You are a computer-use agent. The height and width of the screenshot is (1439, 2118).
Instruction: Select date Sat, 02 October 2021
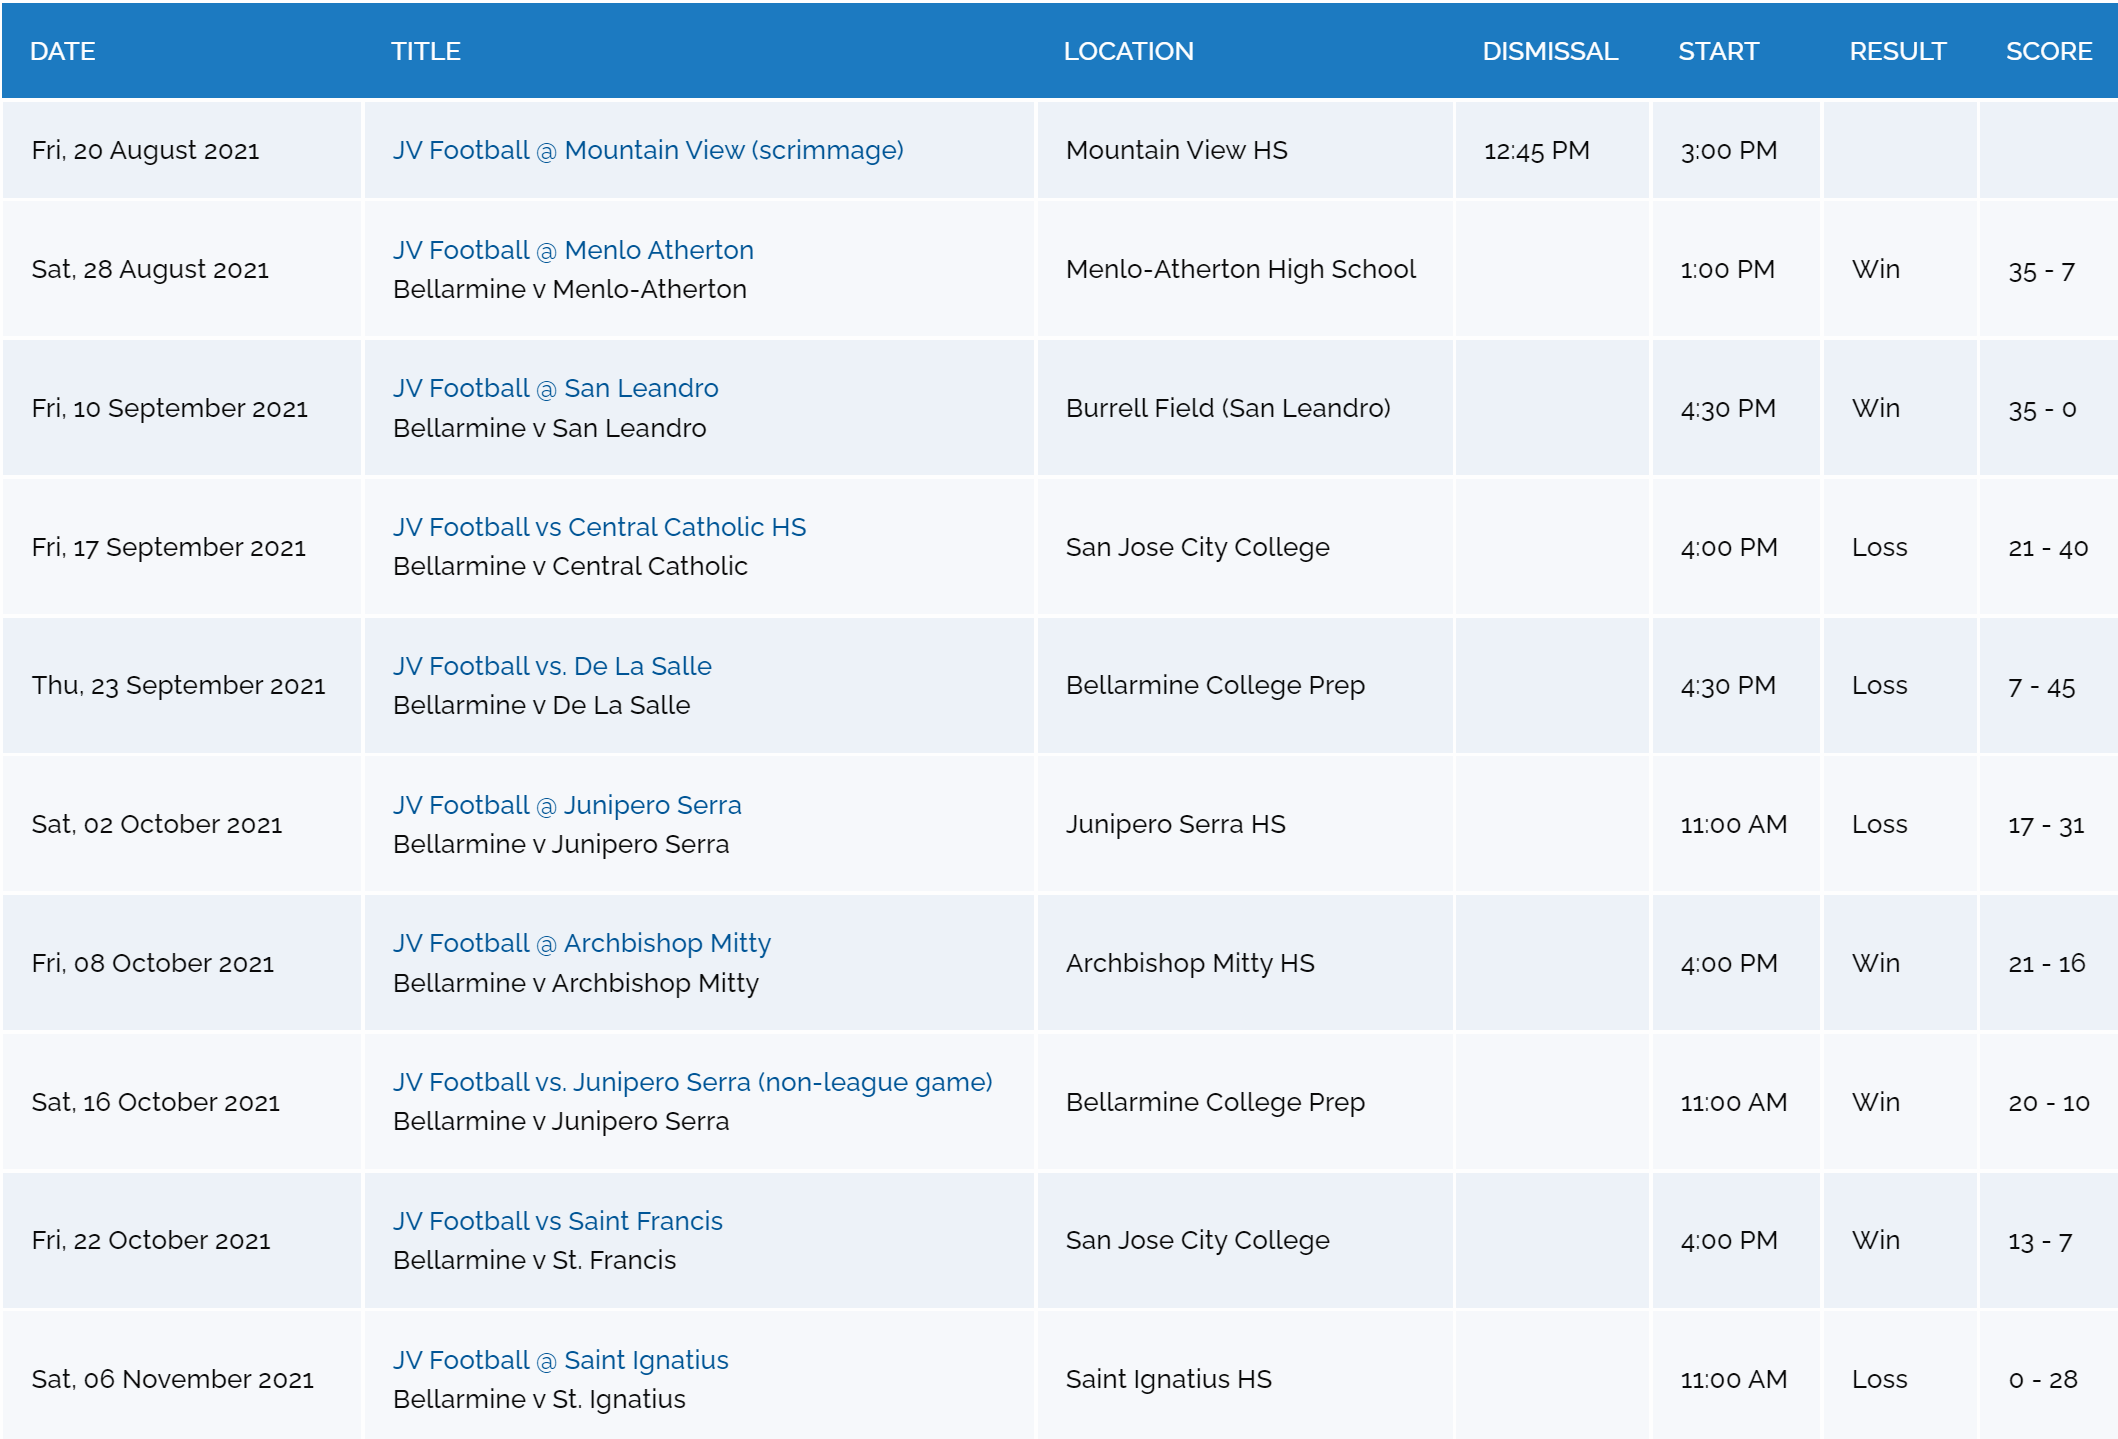pos(156,824)
